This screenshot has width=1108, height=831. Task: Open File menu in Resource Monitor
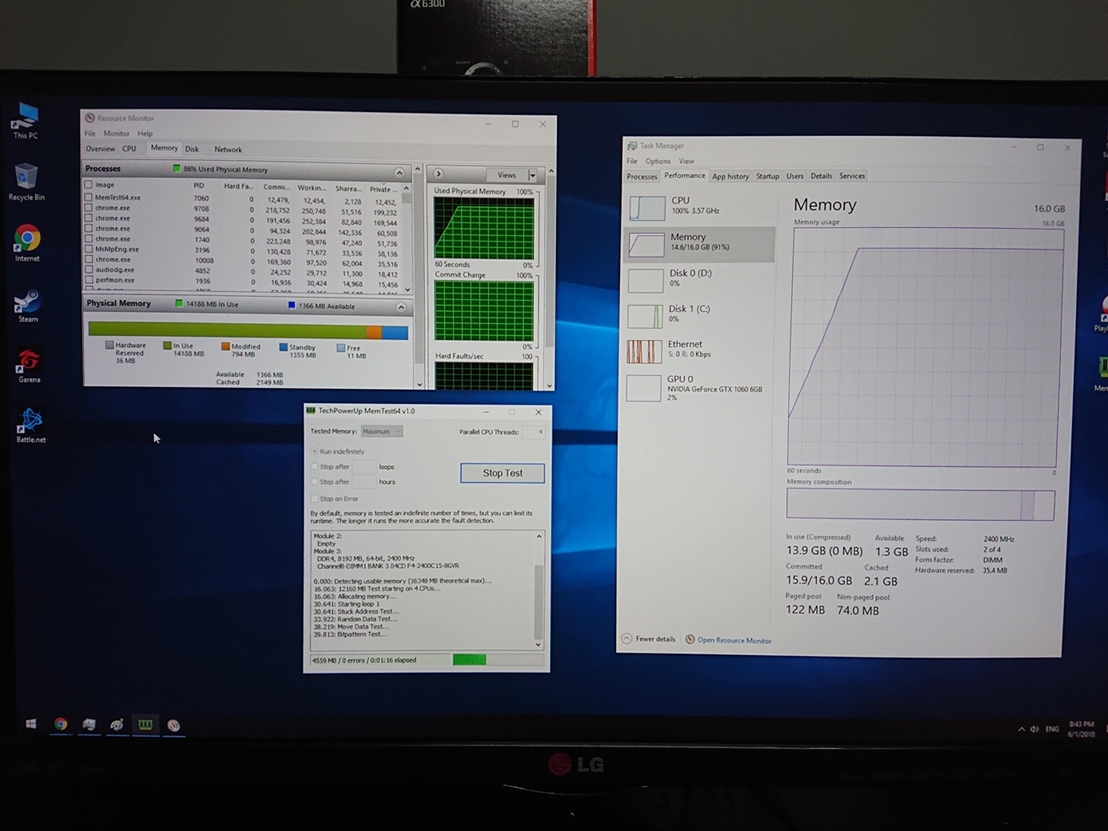(90, 133)
